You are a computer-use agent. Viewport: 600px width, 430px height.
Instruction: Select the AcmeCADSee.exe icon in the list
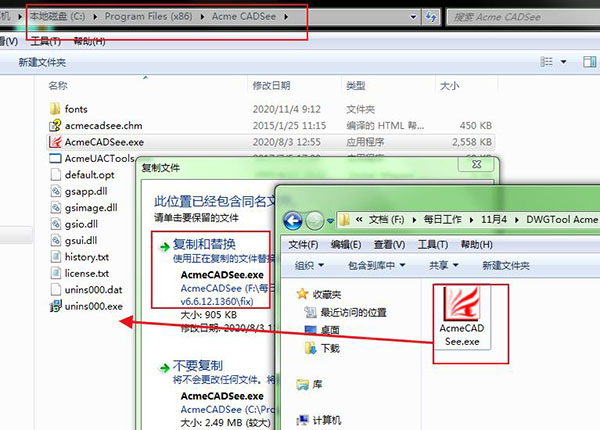click(55, 142)
